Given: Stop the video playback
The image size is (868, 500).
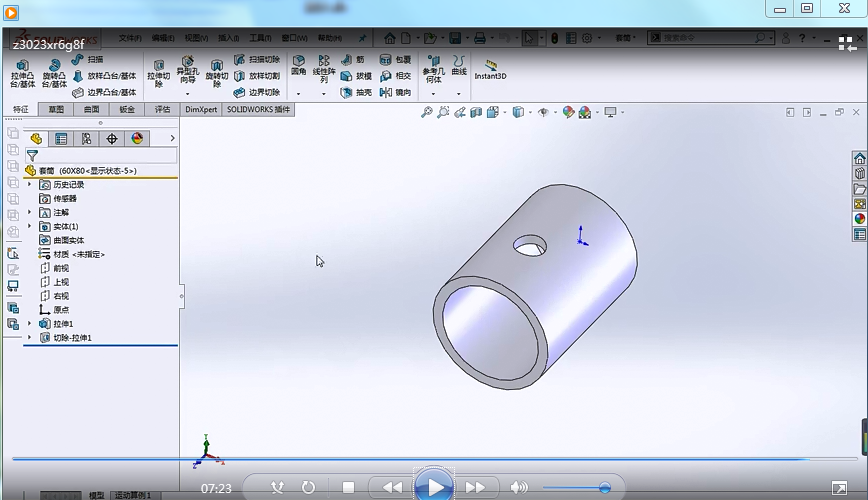Looking at the screenshot, I should click(348, 487).
